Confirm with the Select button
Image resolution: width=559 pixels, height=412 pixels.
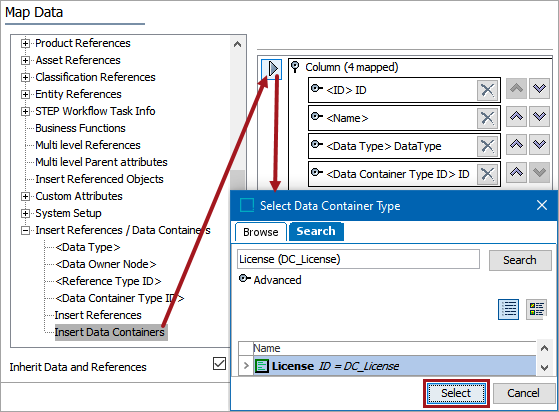click(x=456, y=393)
